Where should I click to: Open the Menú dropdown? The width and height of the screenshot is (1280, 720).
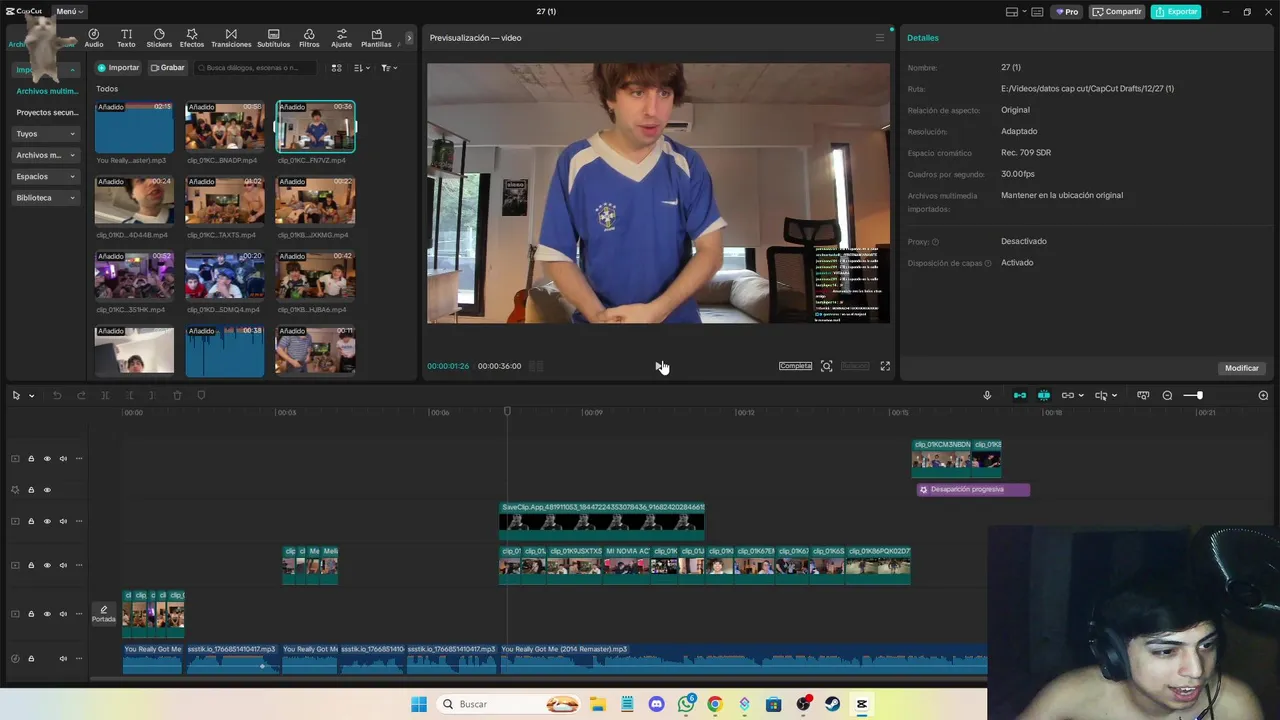click(x=70, y=12)
